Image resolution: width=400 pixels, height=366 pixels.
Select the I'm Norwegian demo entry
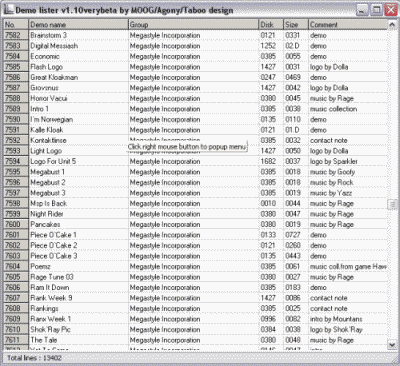click(52, 119)
